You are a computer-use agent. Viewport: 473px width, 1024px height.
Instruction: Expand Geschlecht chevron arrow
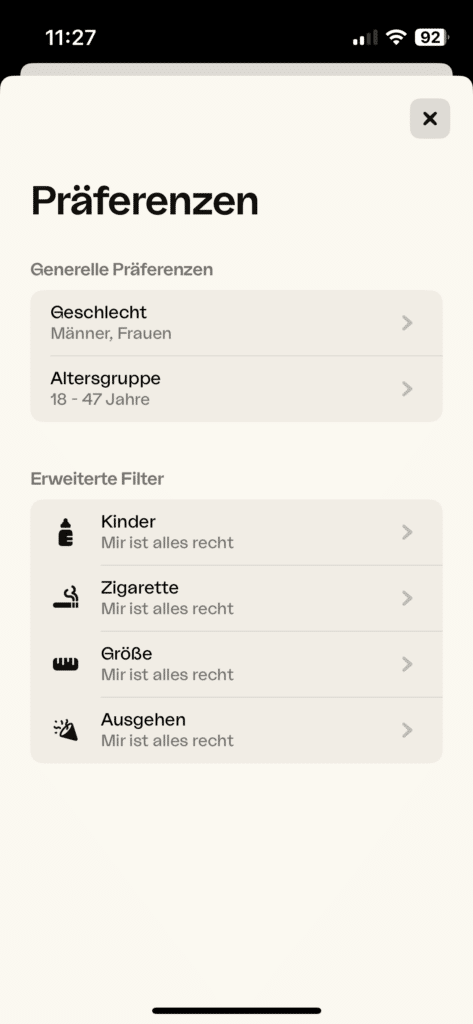point(408,323)
